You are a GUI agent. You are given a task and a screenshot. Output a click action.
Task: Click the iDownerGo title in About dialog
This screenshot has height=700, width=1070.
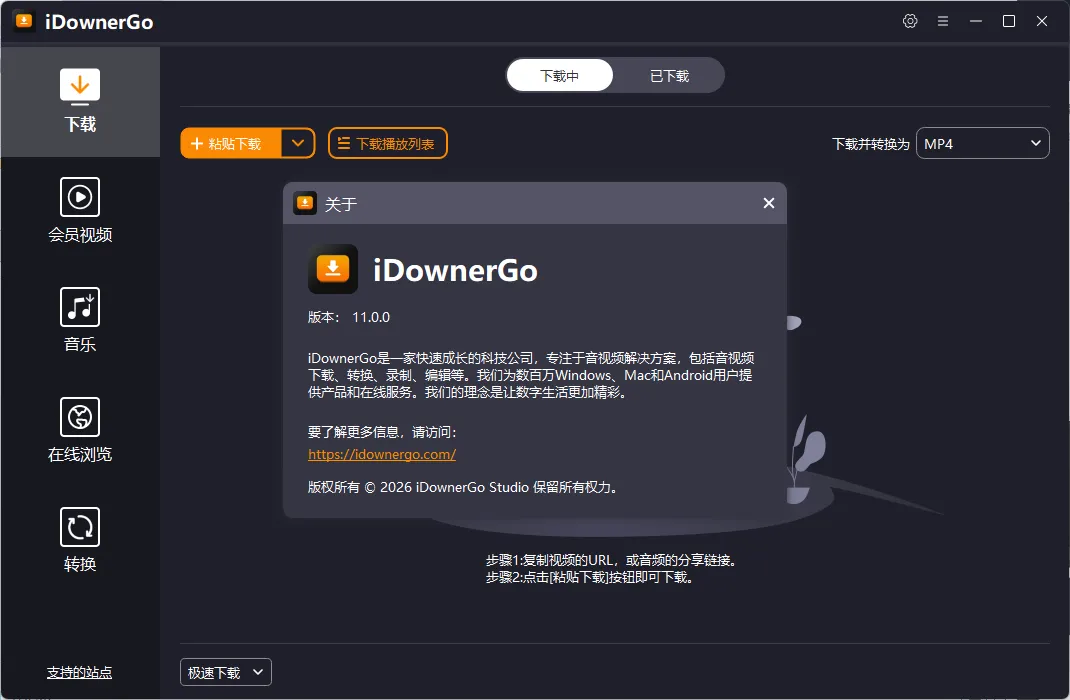pos(455,271)
